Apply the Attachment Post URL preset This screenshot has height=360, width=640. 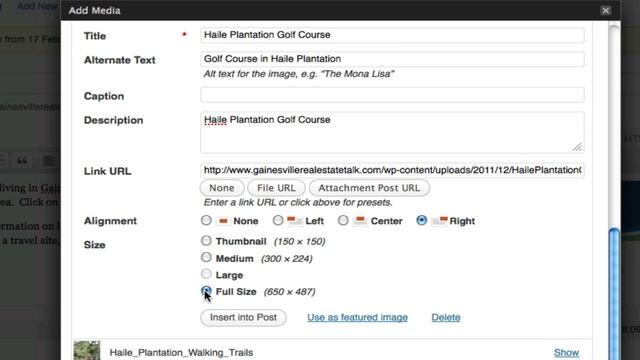pos(369,188)
